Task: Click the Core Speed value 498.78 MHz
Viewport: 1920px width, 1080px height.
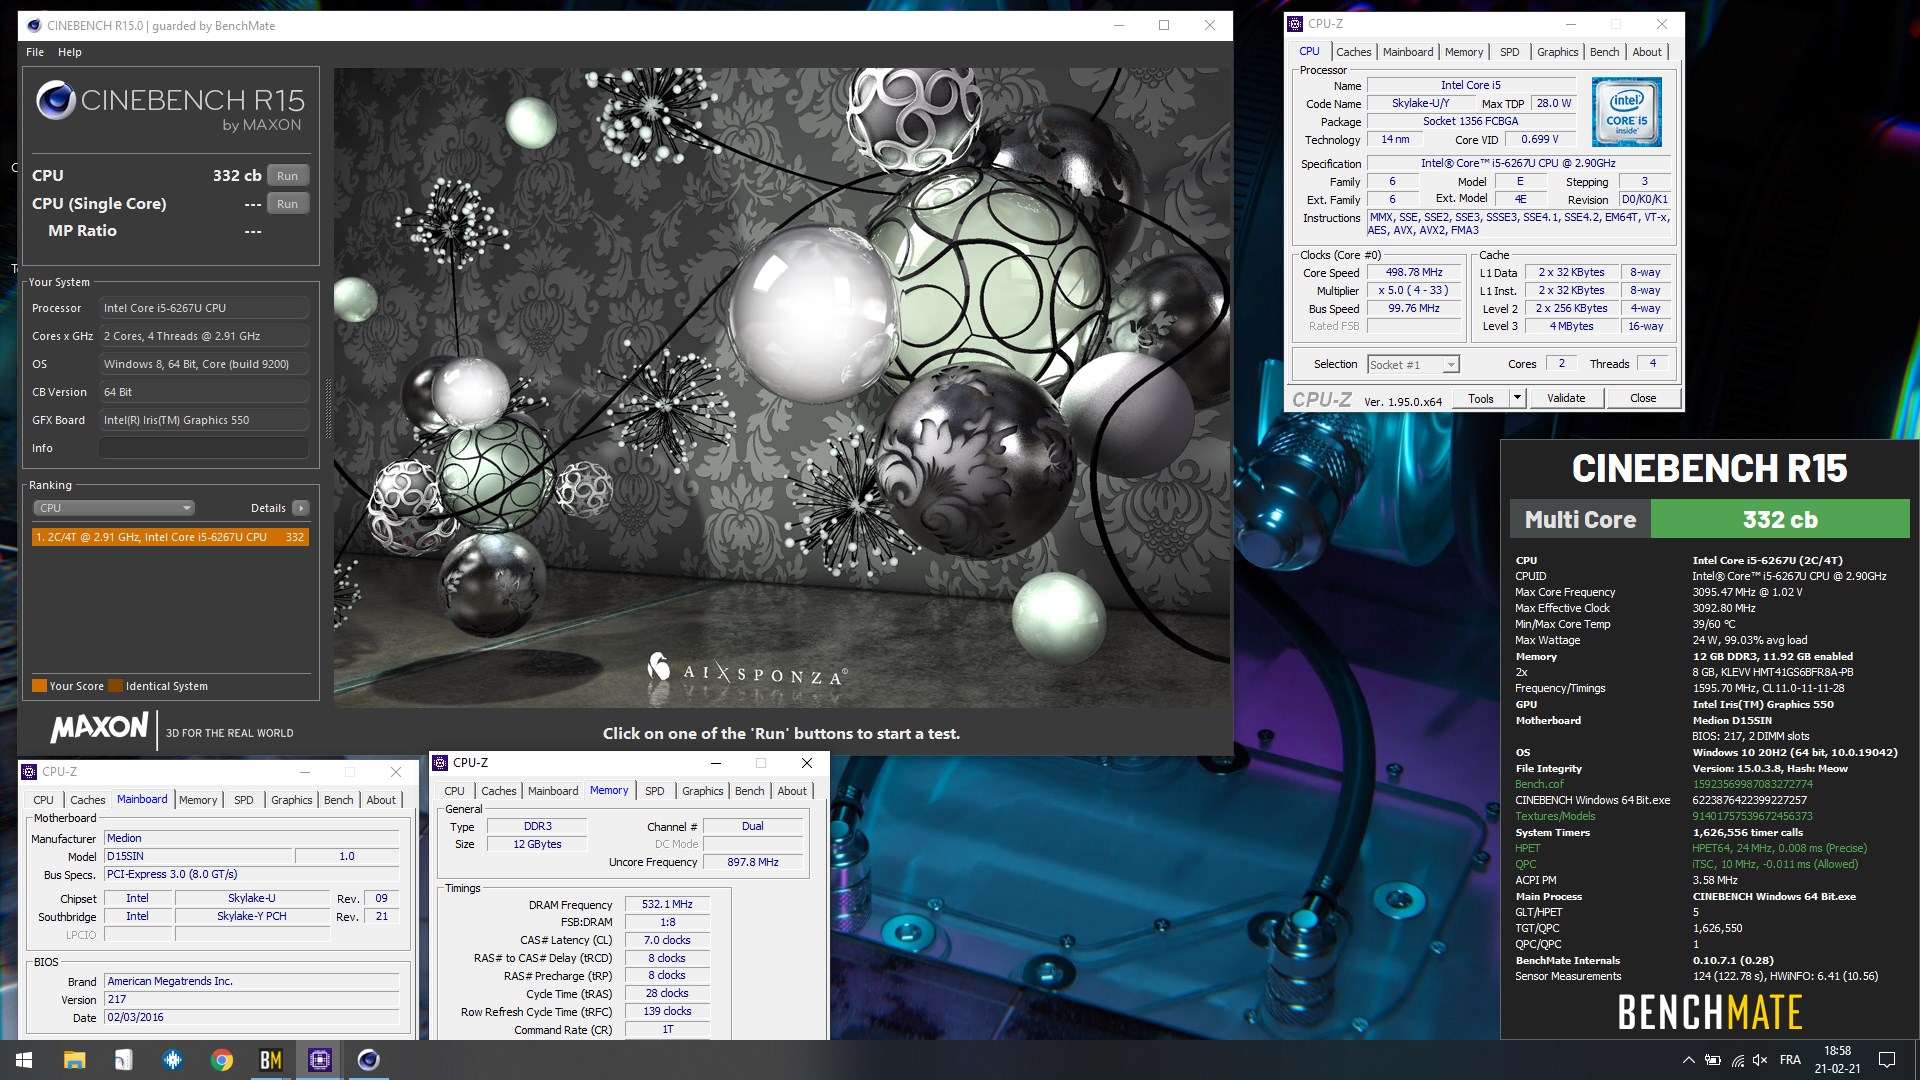Action: click(x=1414, y=272)
